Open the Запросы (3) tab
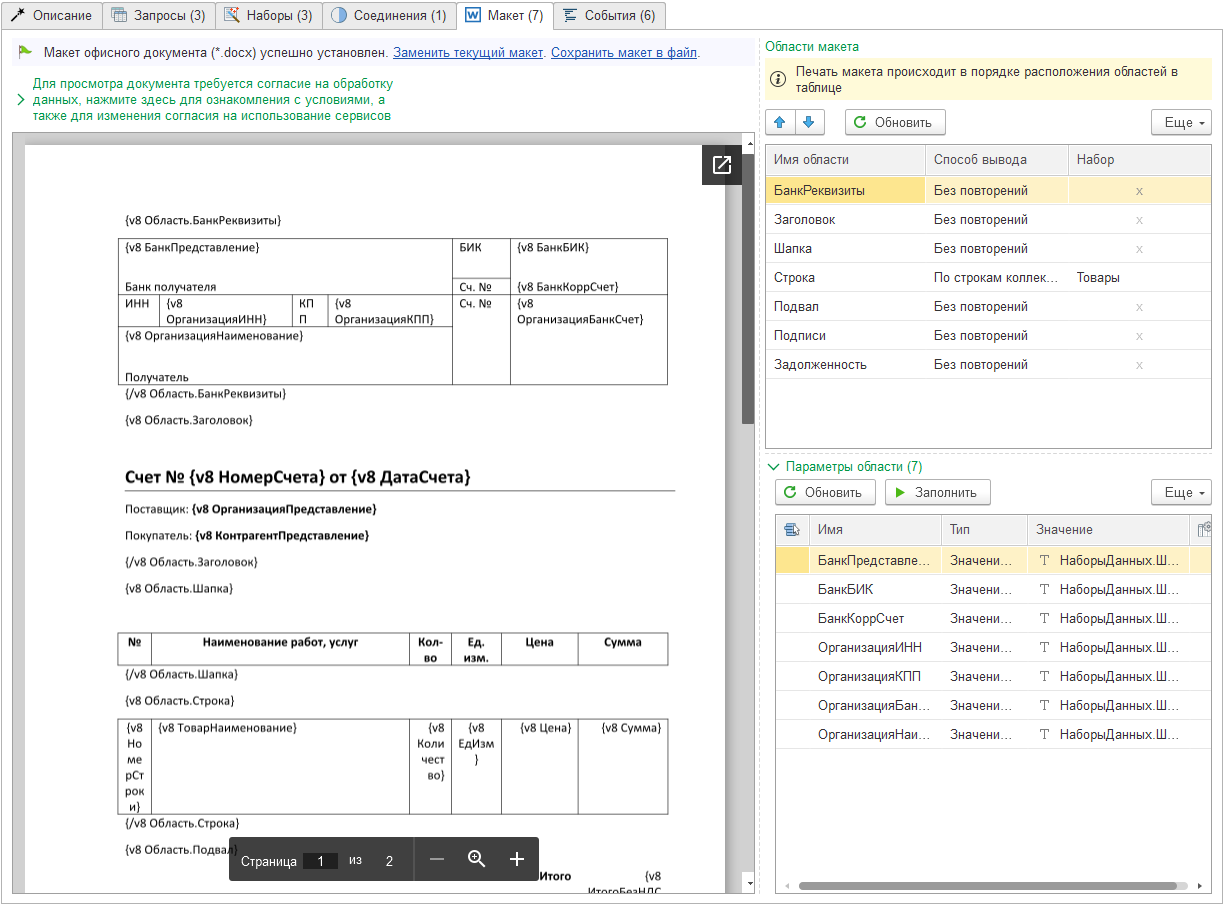This screenshot has height=905, width=1224. click(158, 16)
